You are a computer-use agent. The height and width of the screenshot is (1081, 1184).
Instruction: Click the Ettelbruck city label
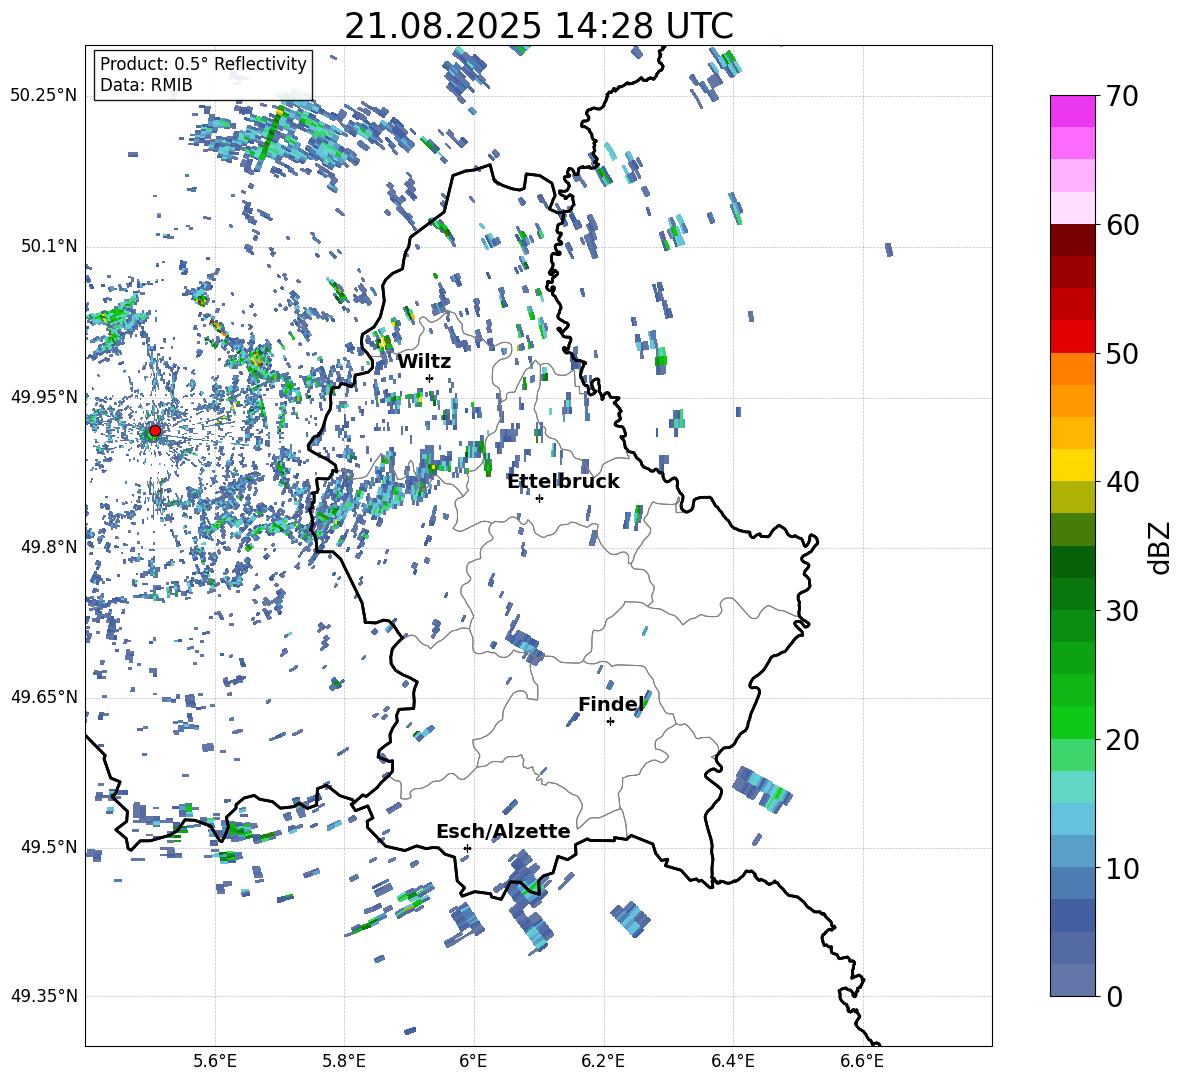(x=563, y=482)
